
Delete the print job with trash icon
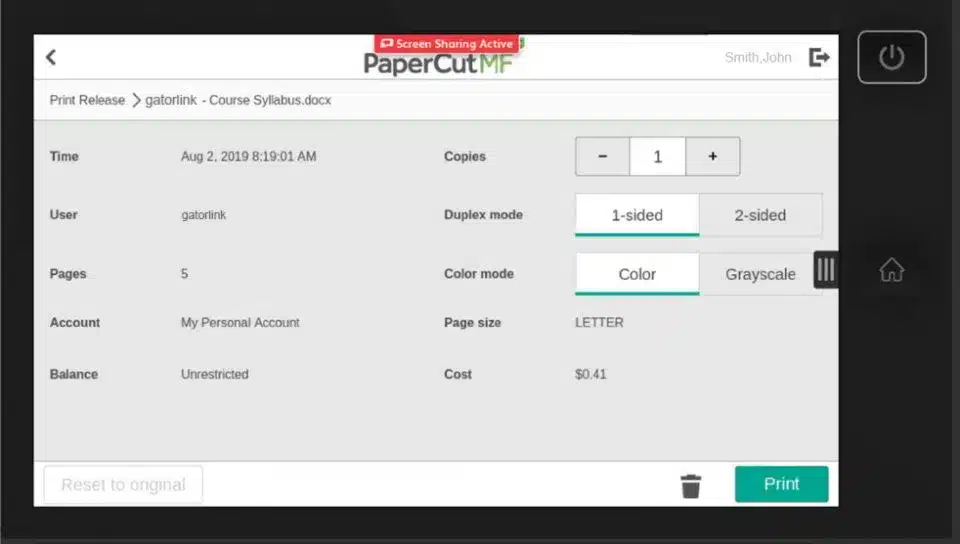tap(690, 486)
